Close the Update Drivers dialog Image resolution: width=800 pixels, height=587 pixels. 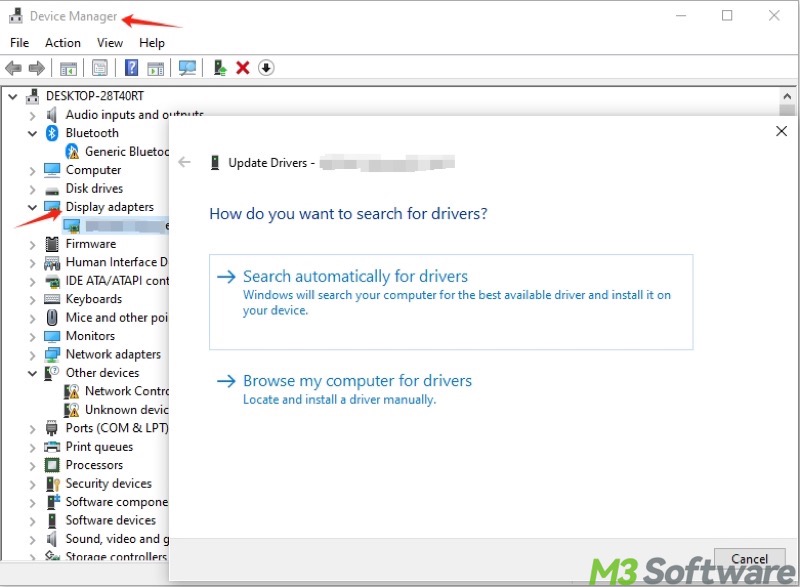[781, 131]
